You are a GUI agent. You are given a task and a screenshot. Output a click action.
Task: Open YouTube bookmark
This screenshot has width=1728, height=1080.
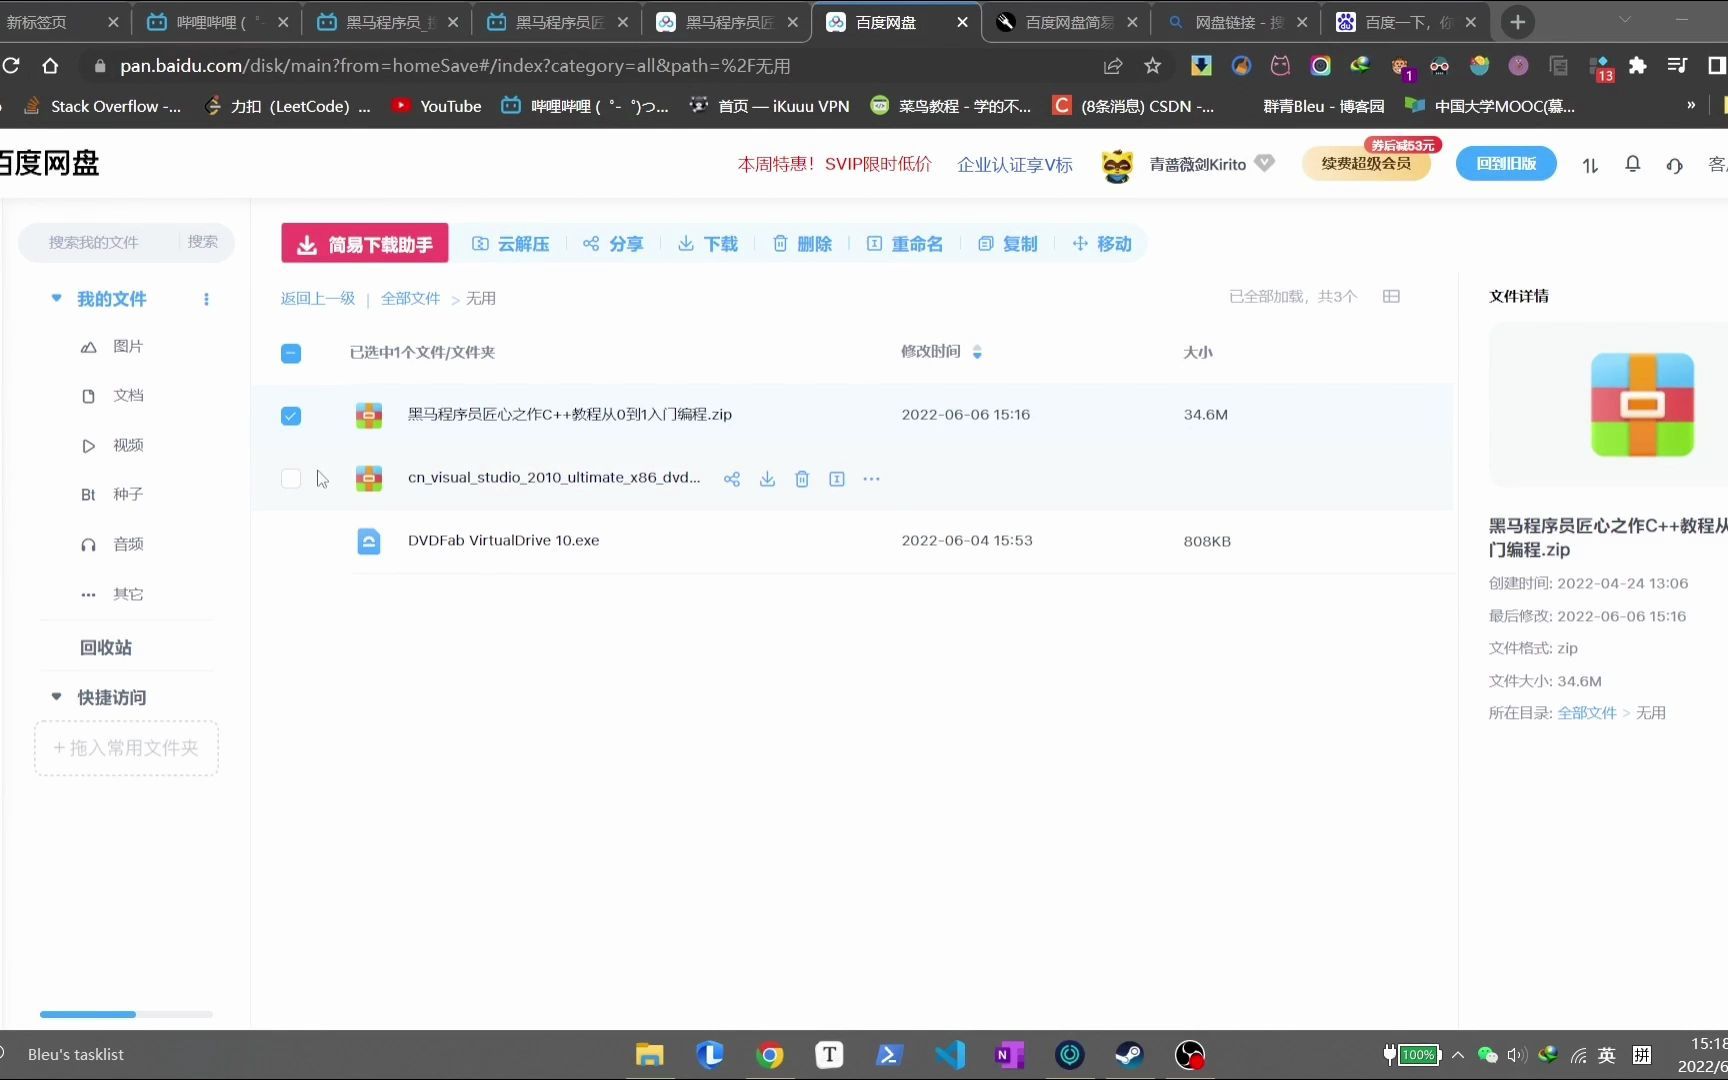click(x=437, y=106)
